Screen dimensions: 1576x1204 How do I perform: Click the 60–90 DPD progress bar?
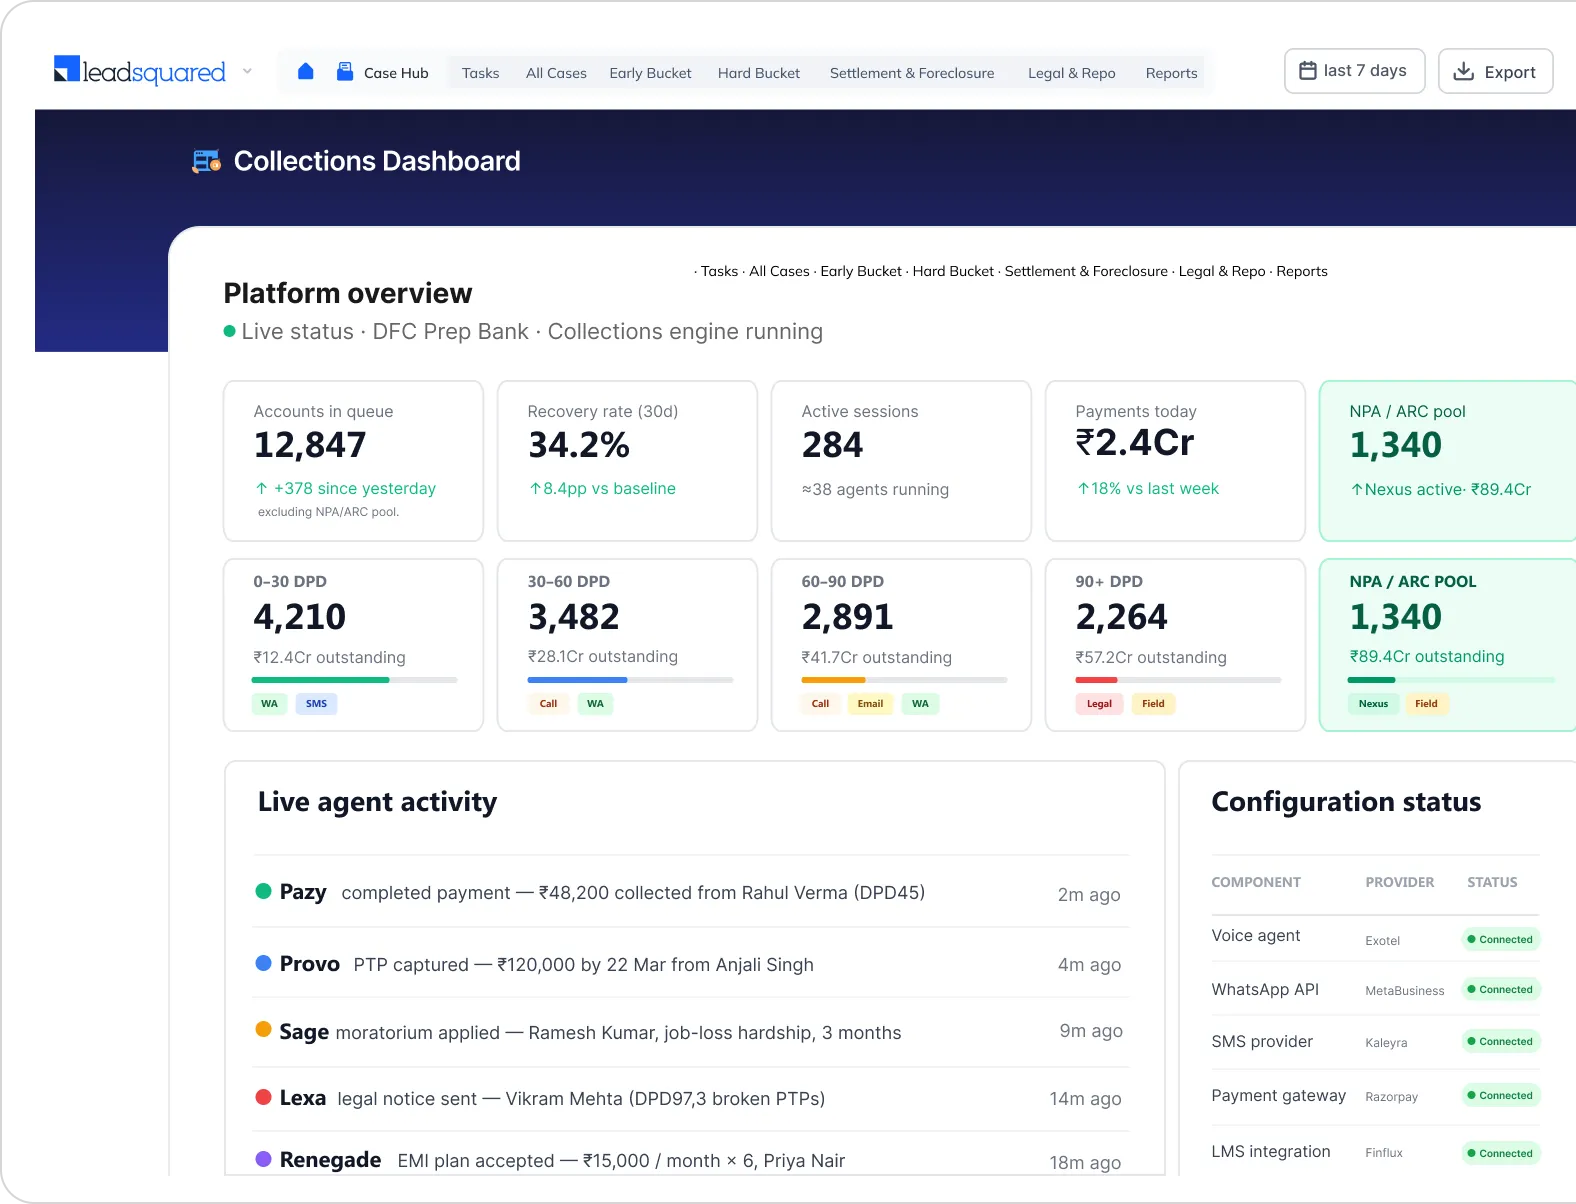pos(904,680)
